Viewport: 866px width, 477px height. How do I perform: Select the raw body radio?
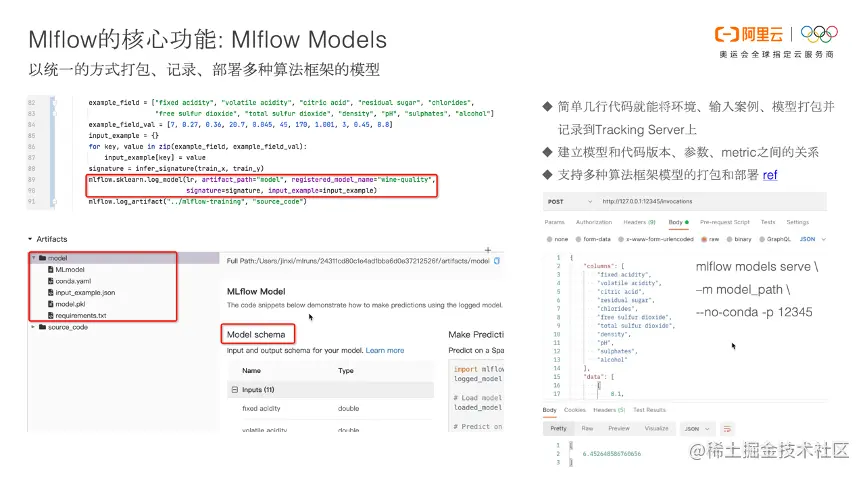pyautogui.click(x=704, y=239)
